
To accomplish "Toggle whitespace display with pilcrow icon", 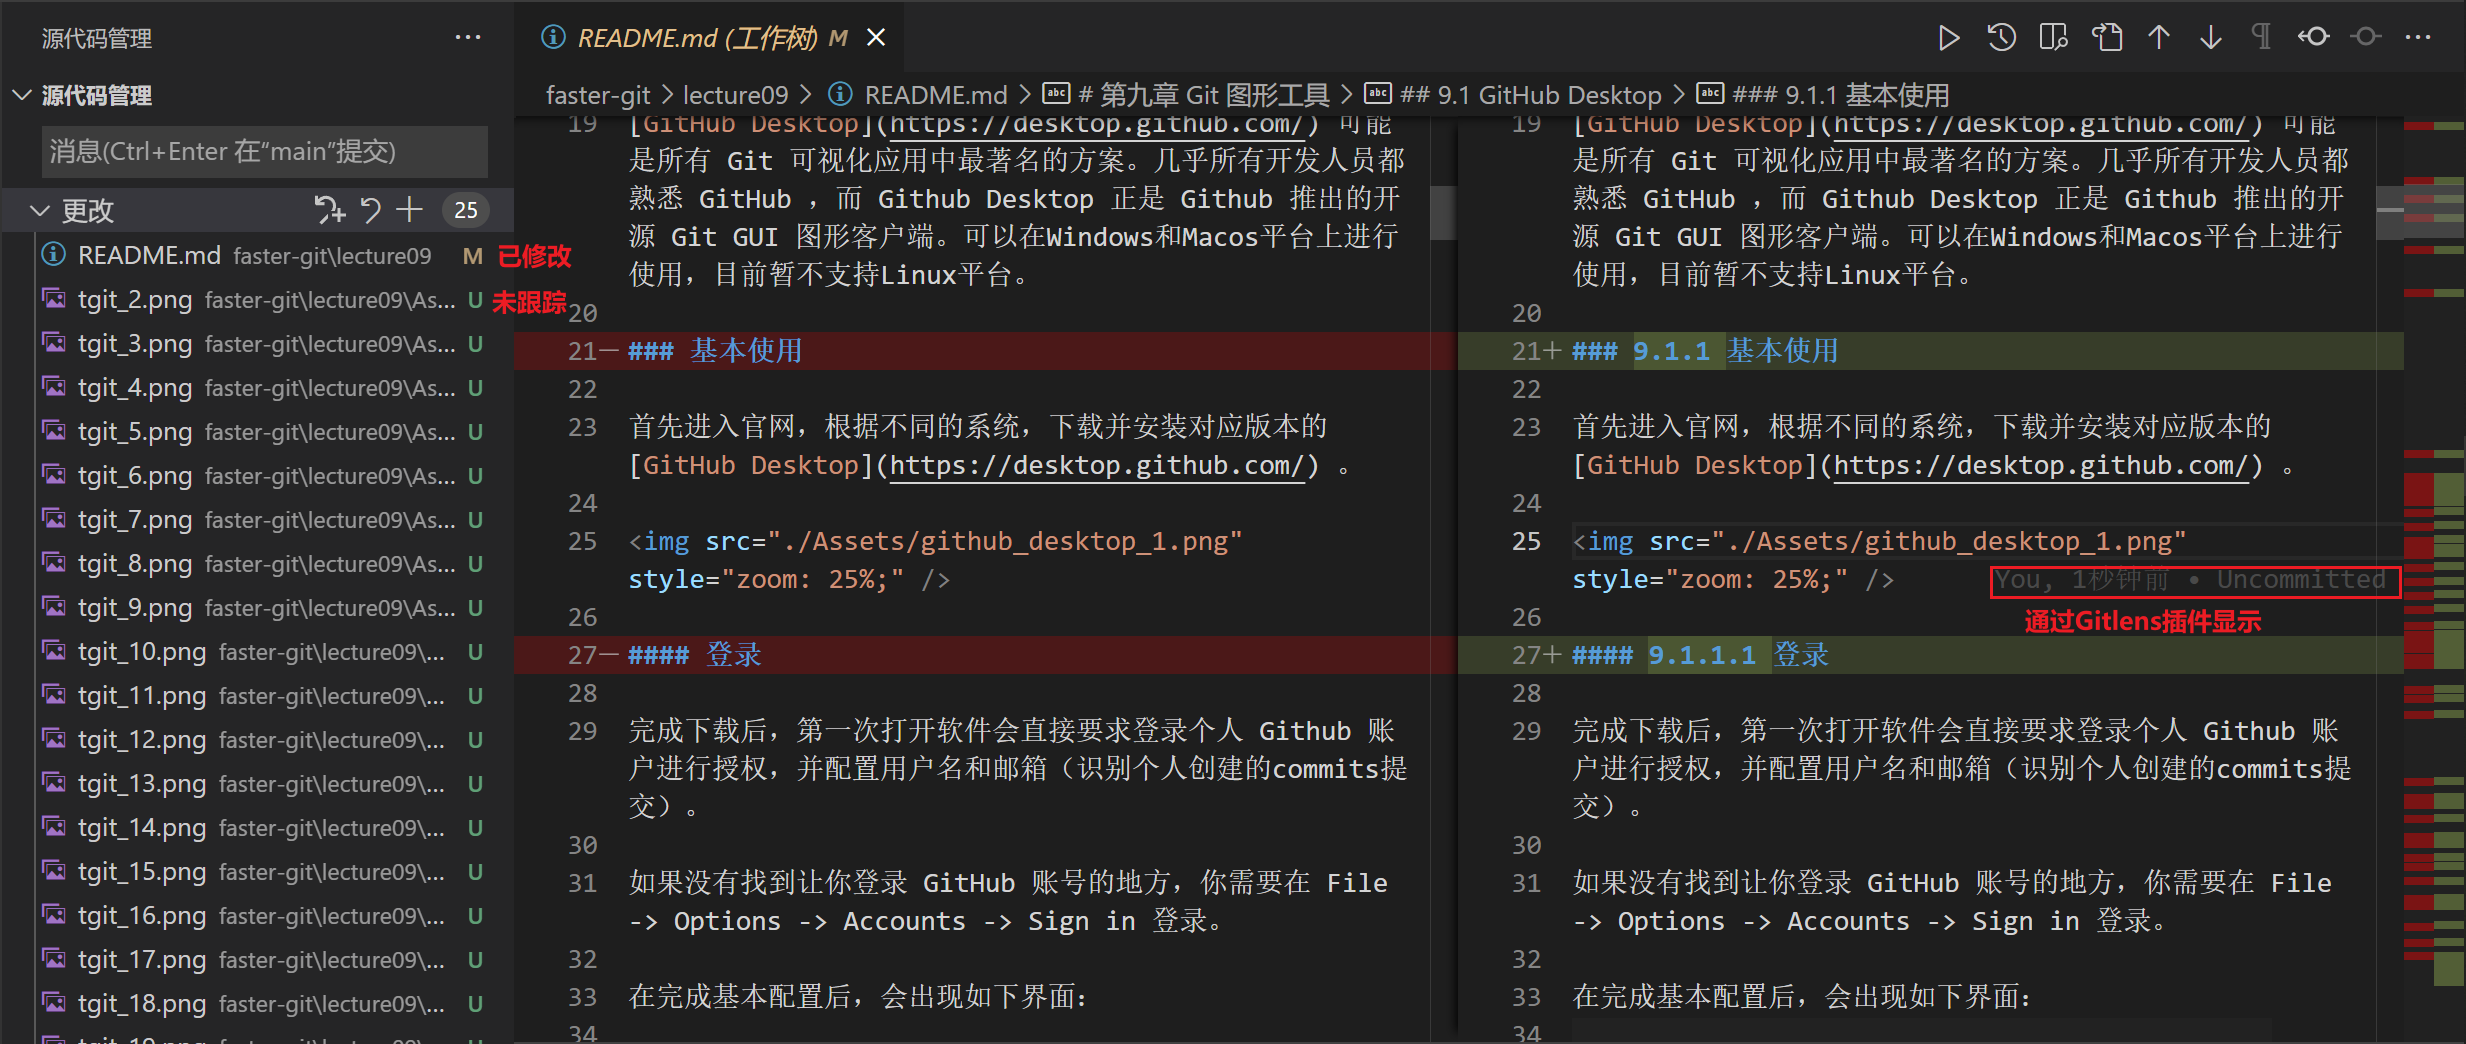I will tap(2261, 38).
